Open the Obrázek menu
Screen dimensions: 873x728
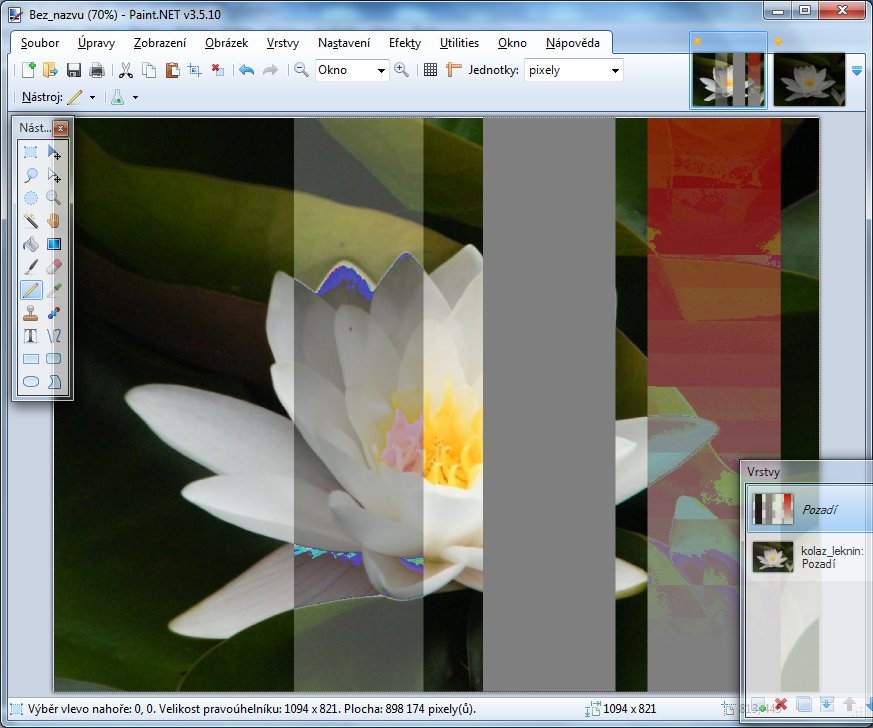click(x=227, y=43)
